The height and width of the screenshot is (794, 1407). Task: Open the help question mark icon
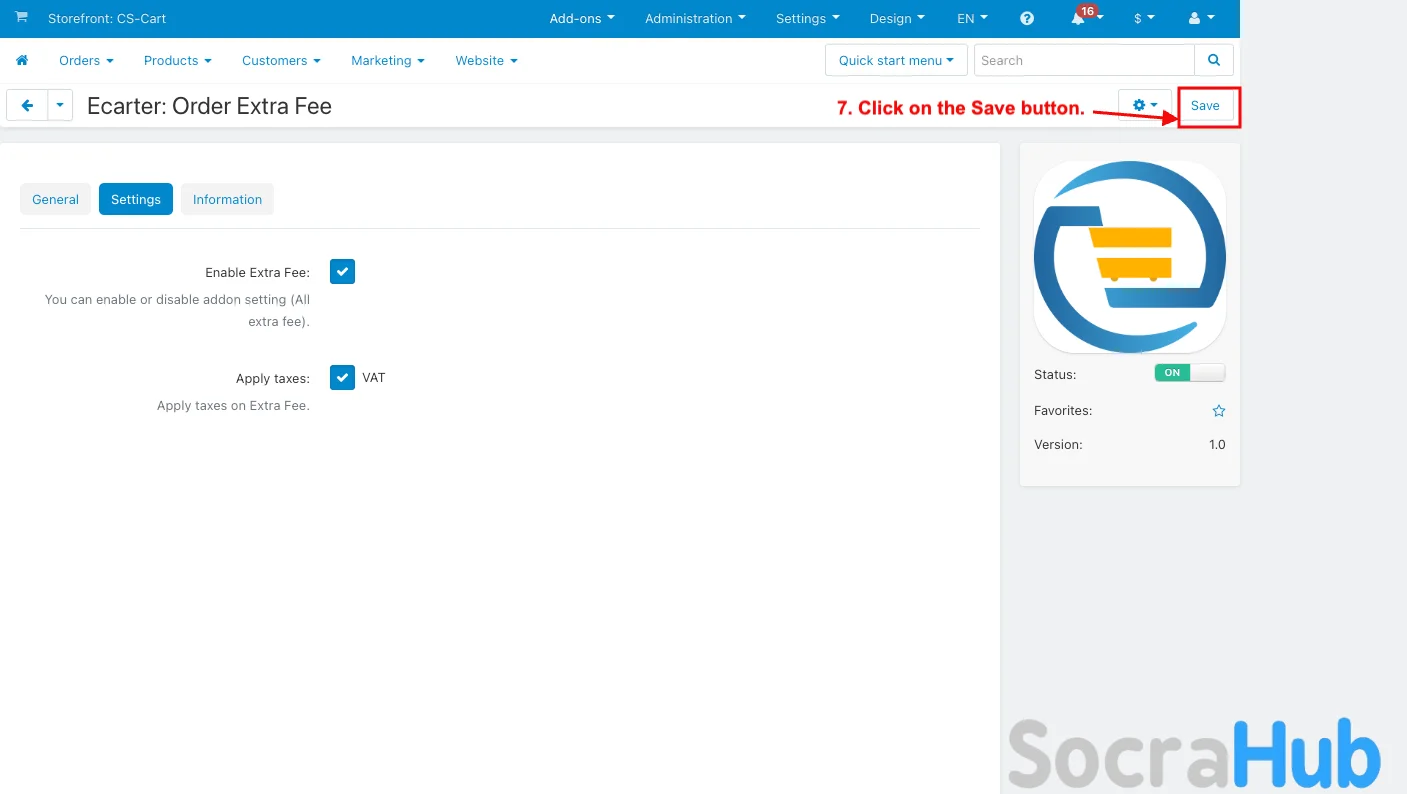point(1027,19)
